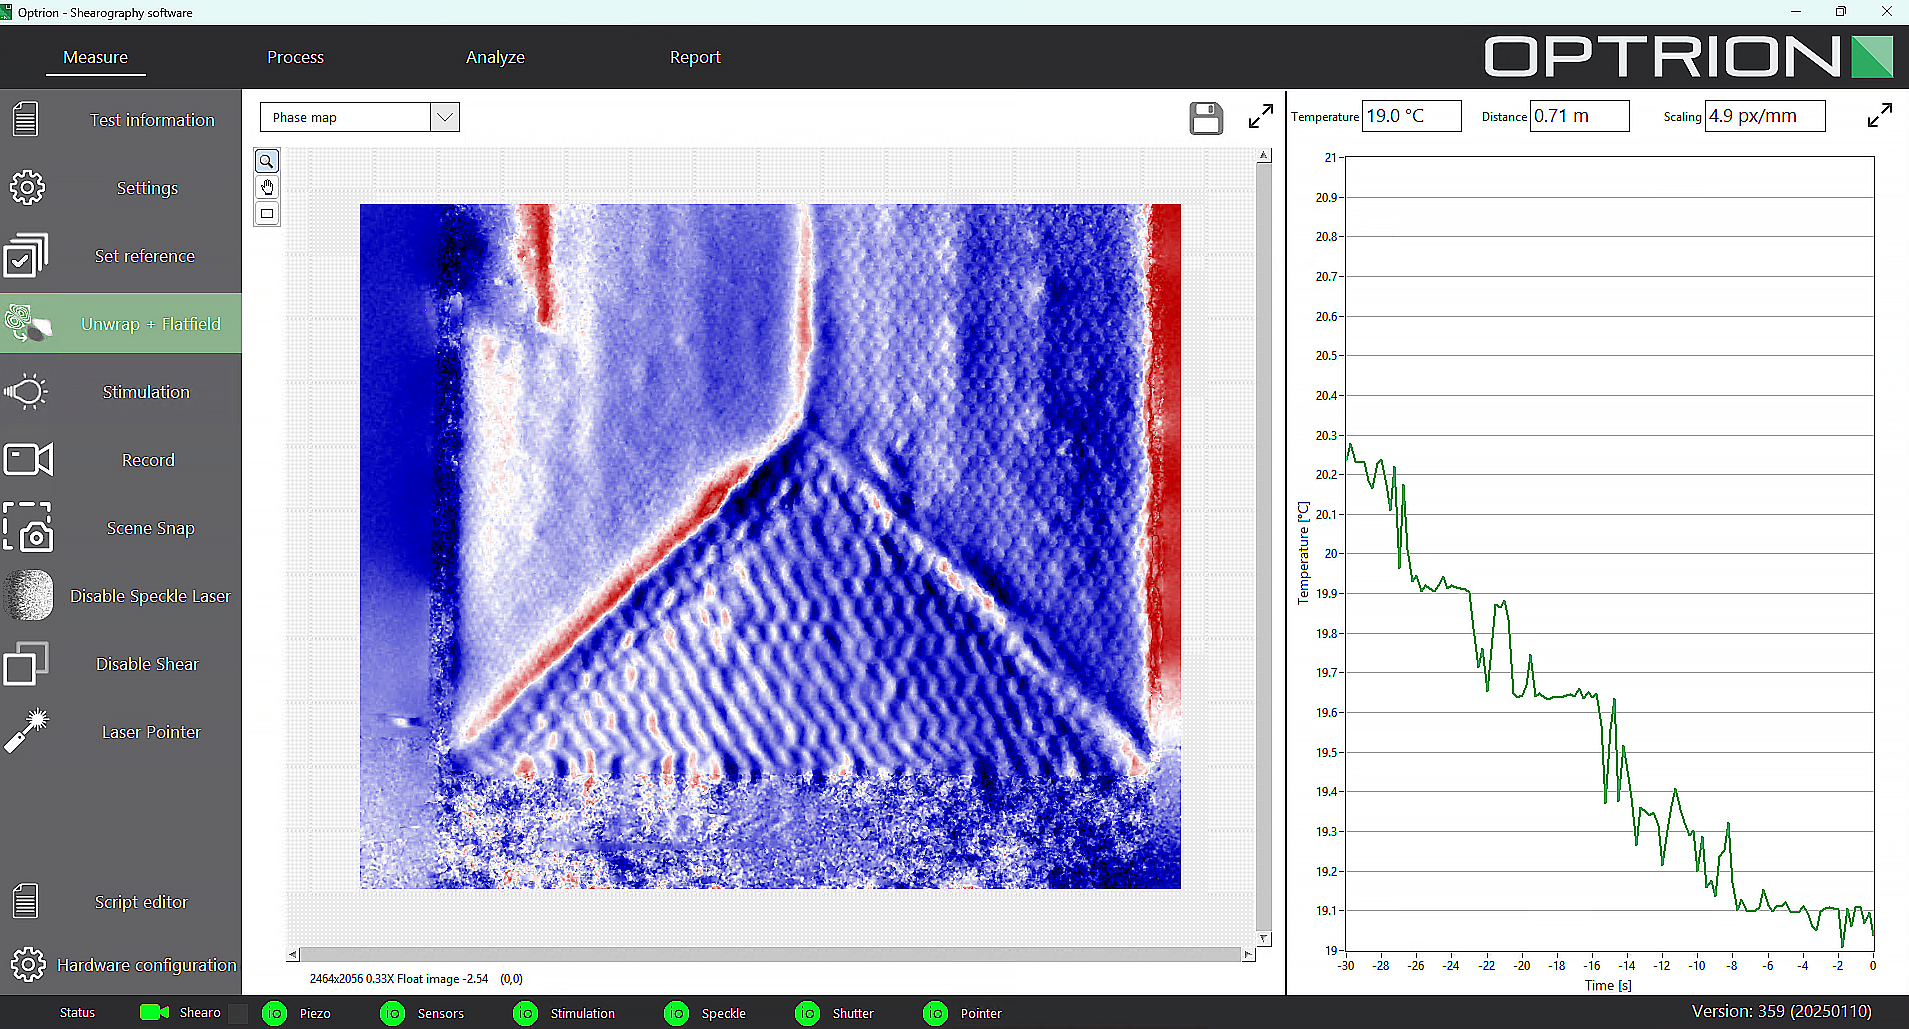Click the Hardware configuration label

(147, 965)
